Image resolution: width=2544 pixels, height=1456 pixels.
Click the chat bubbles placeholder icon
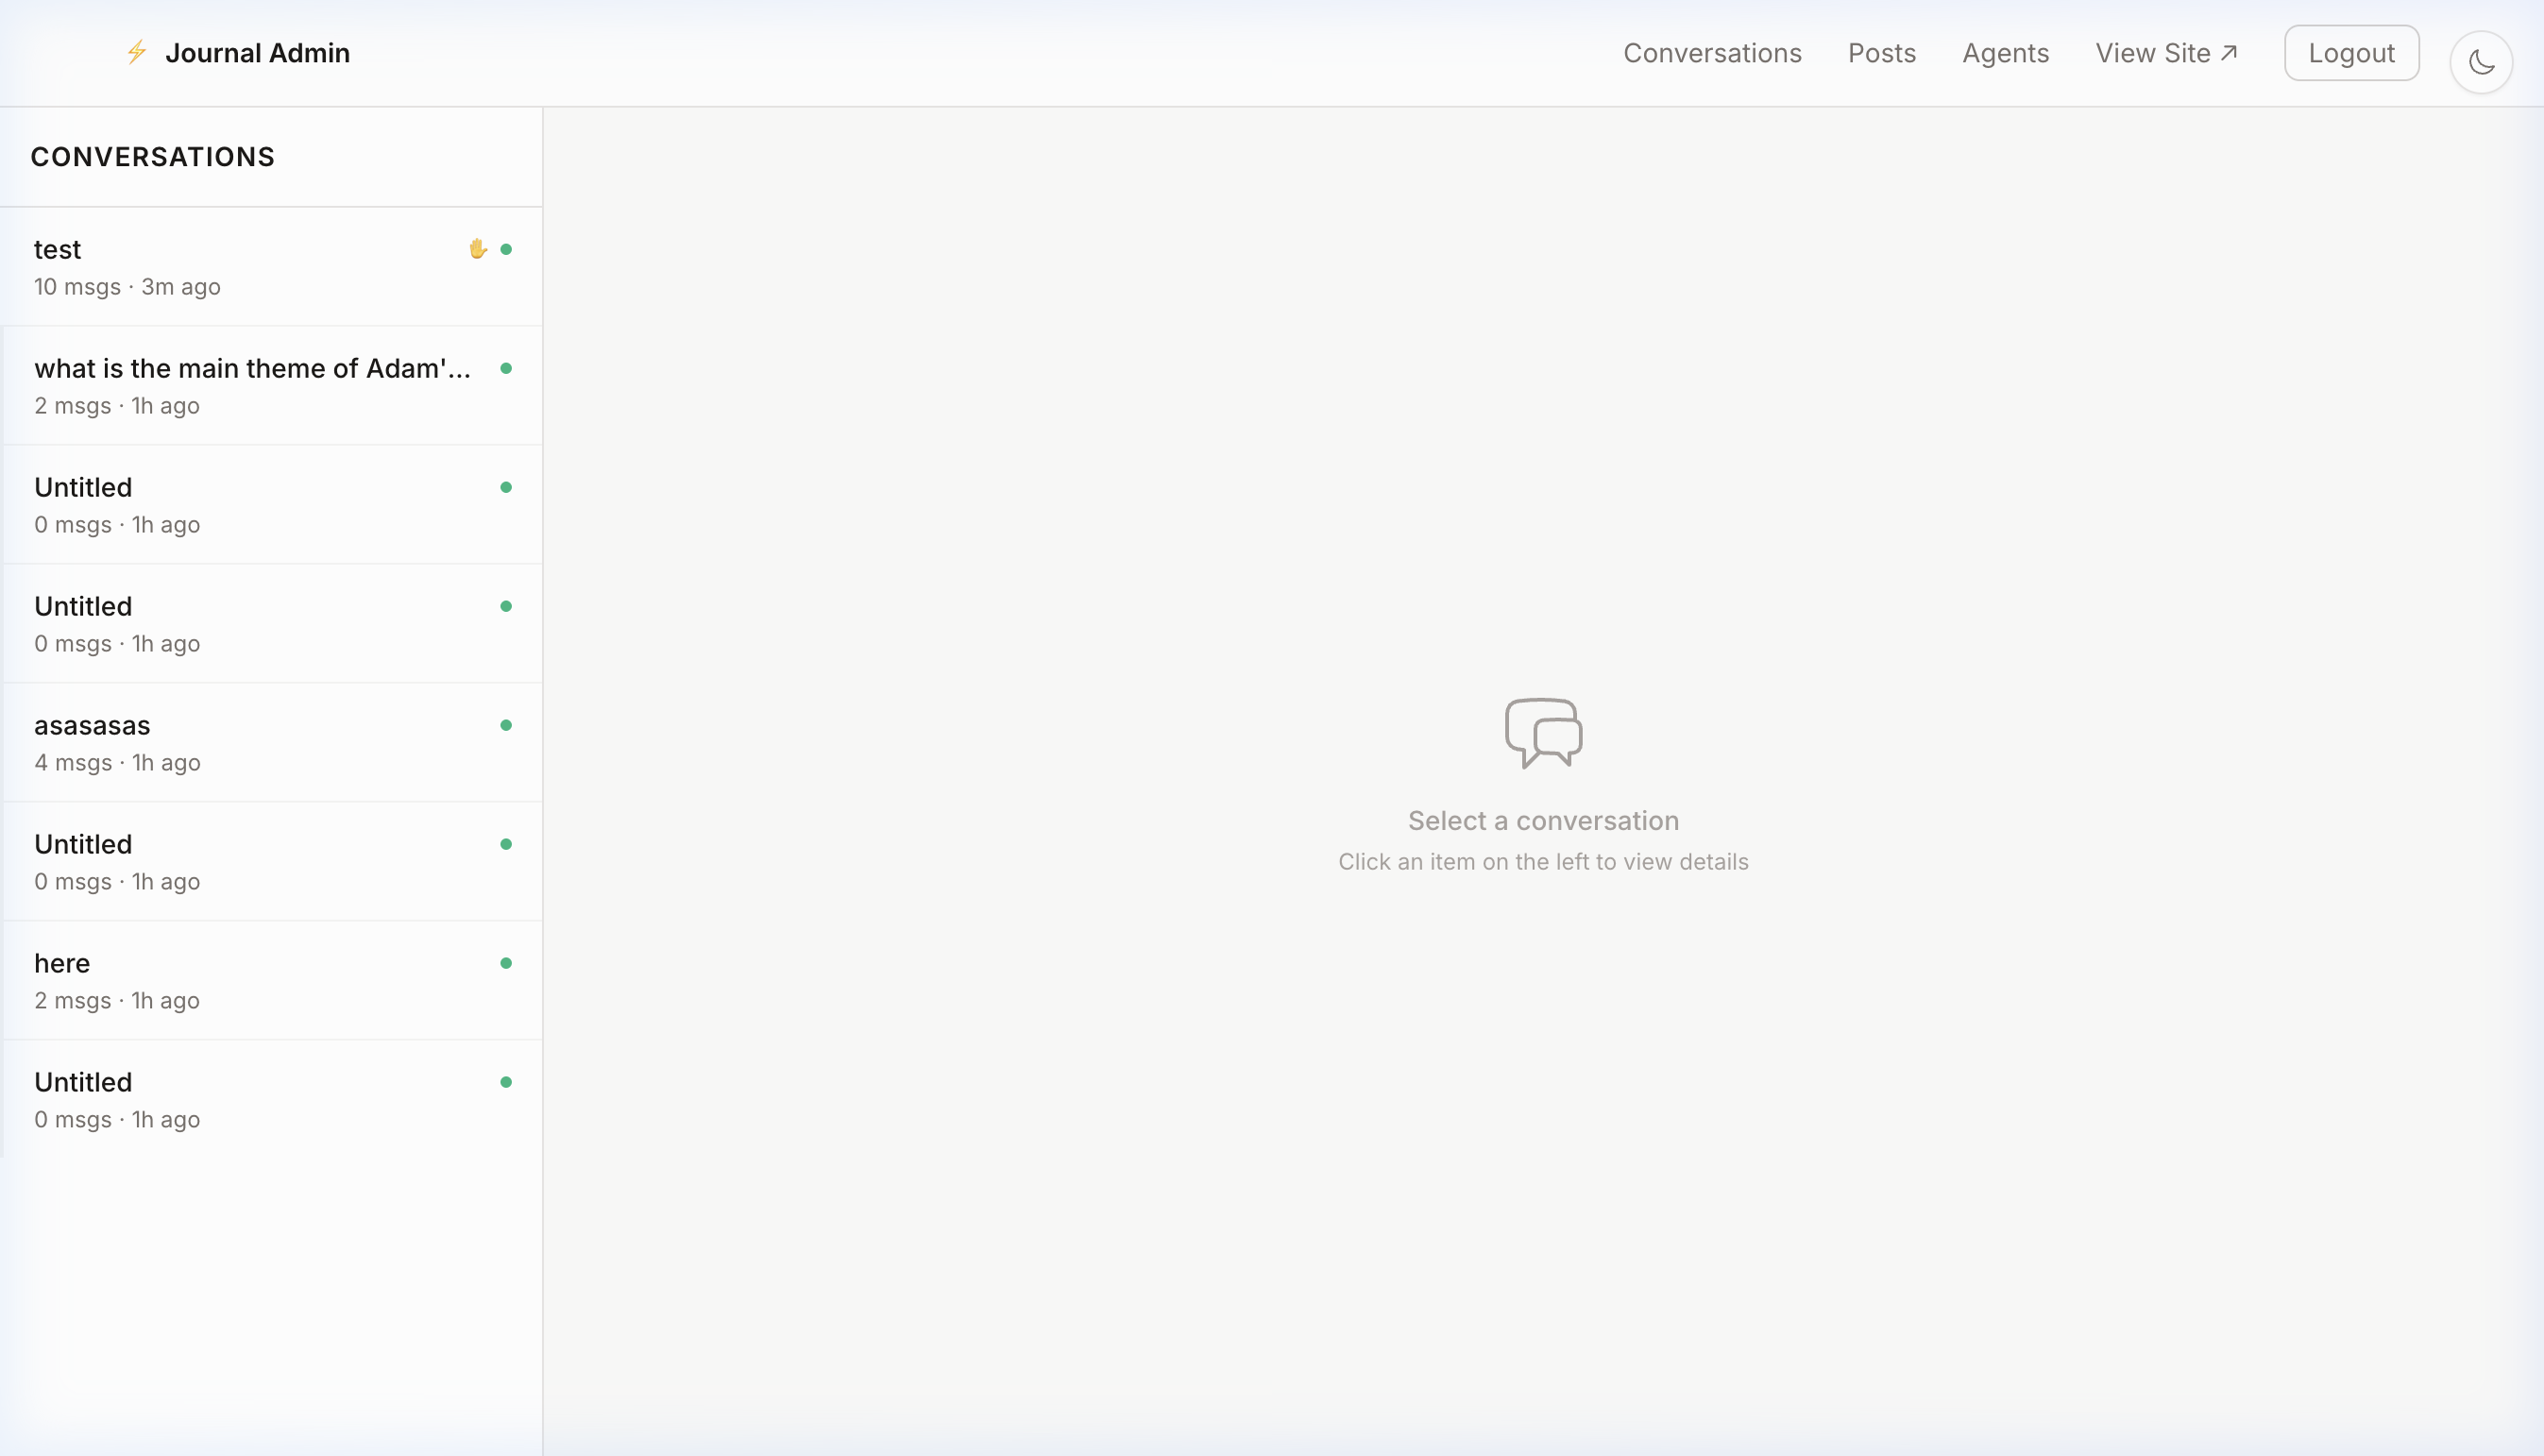(1543, 733)
